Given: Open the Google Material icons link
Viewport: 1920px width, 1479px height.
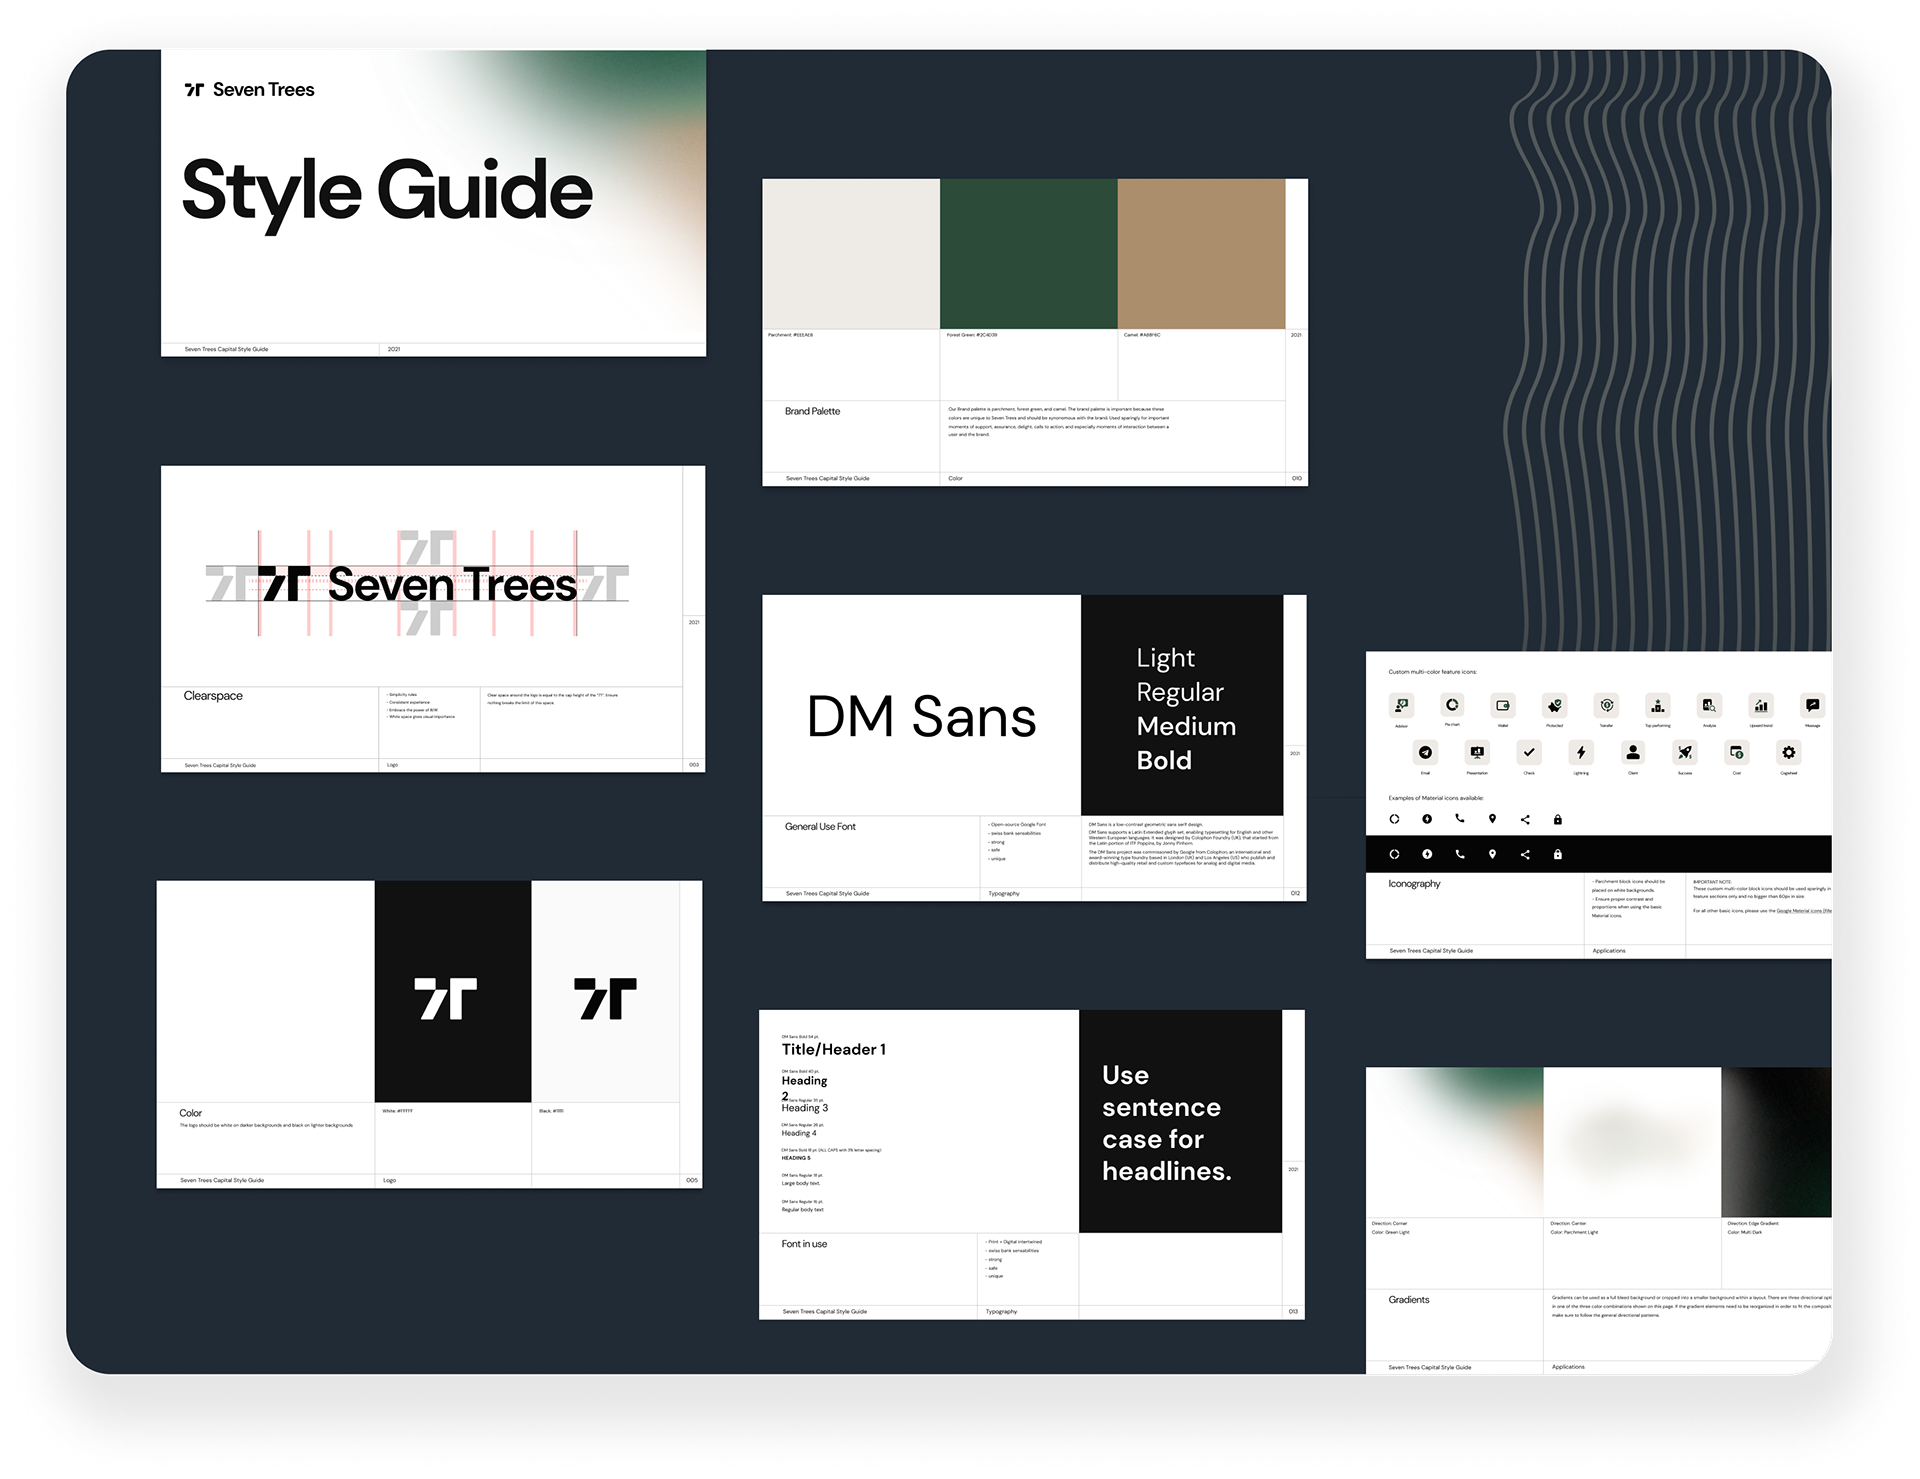Looking at the screenshot, I should click(x=1804, y=911).
